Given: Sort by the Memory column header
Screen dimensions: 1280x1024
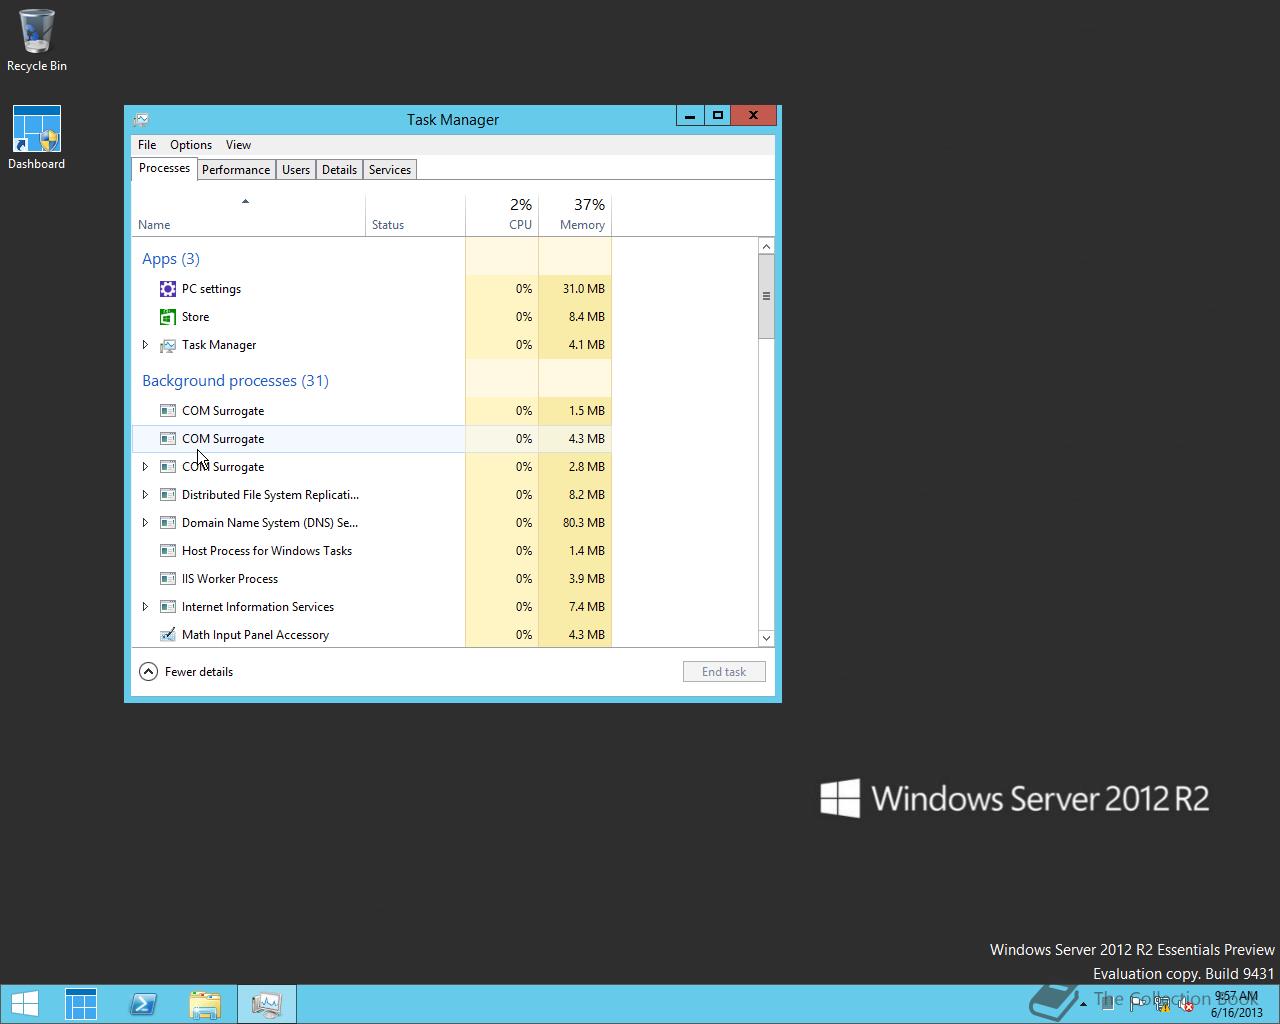Looking at the screenshot, I should coord(575,215).
